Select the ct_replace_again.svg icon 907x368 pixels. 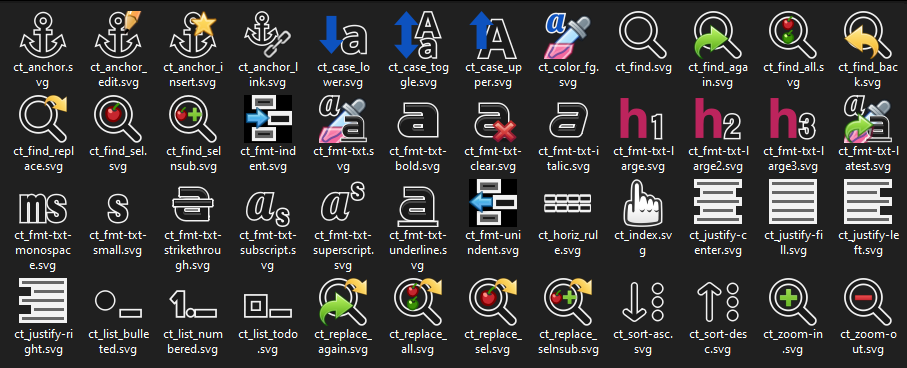coord(343,301)
